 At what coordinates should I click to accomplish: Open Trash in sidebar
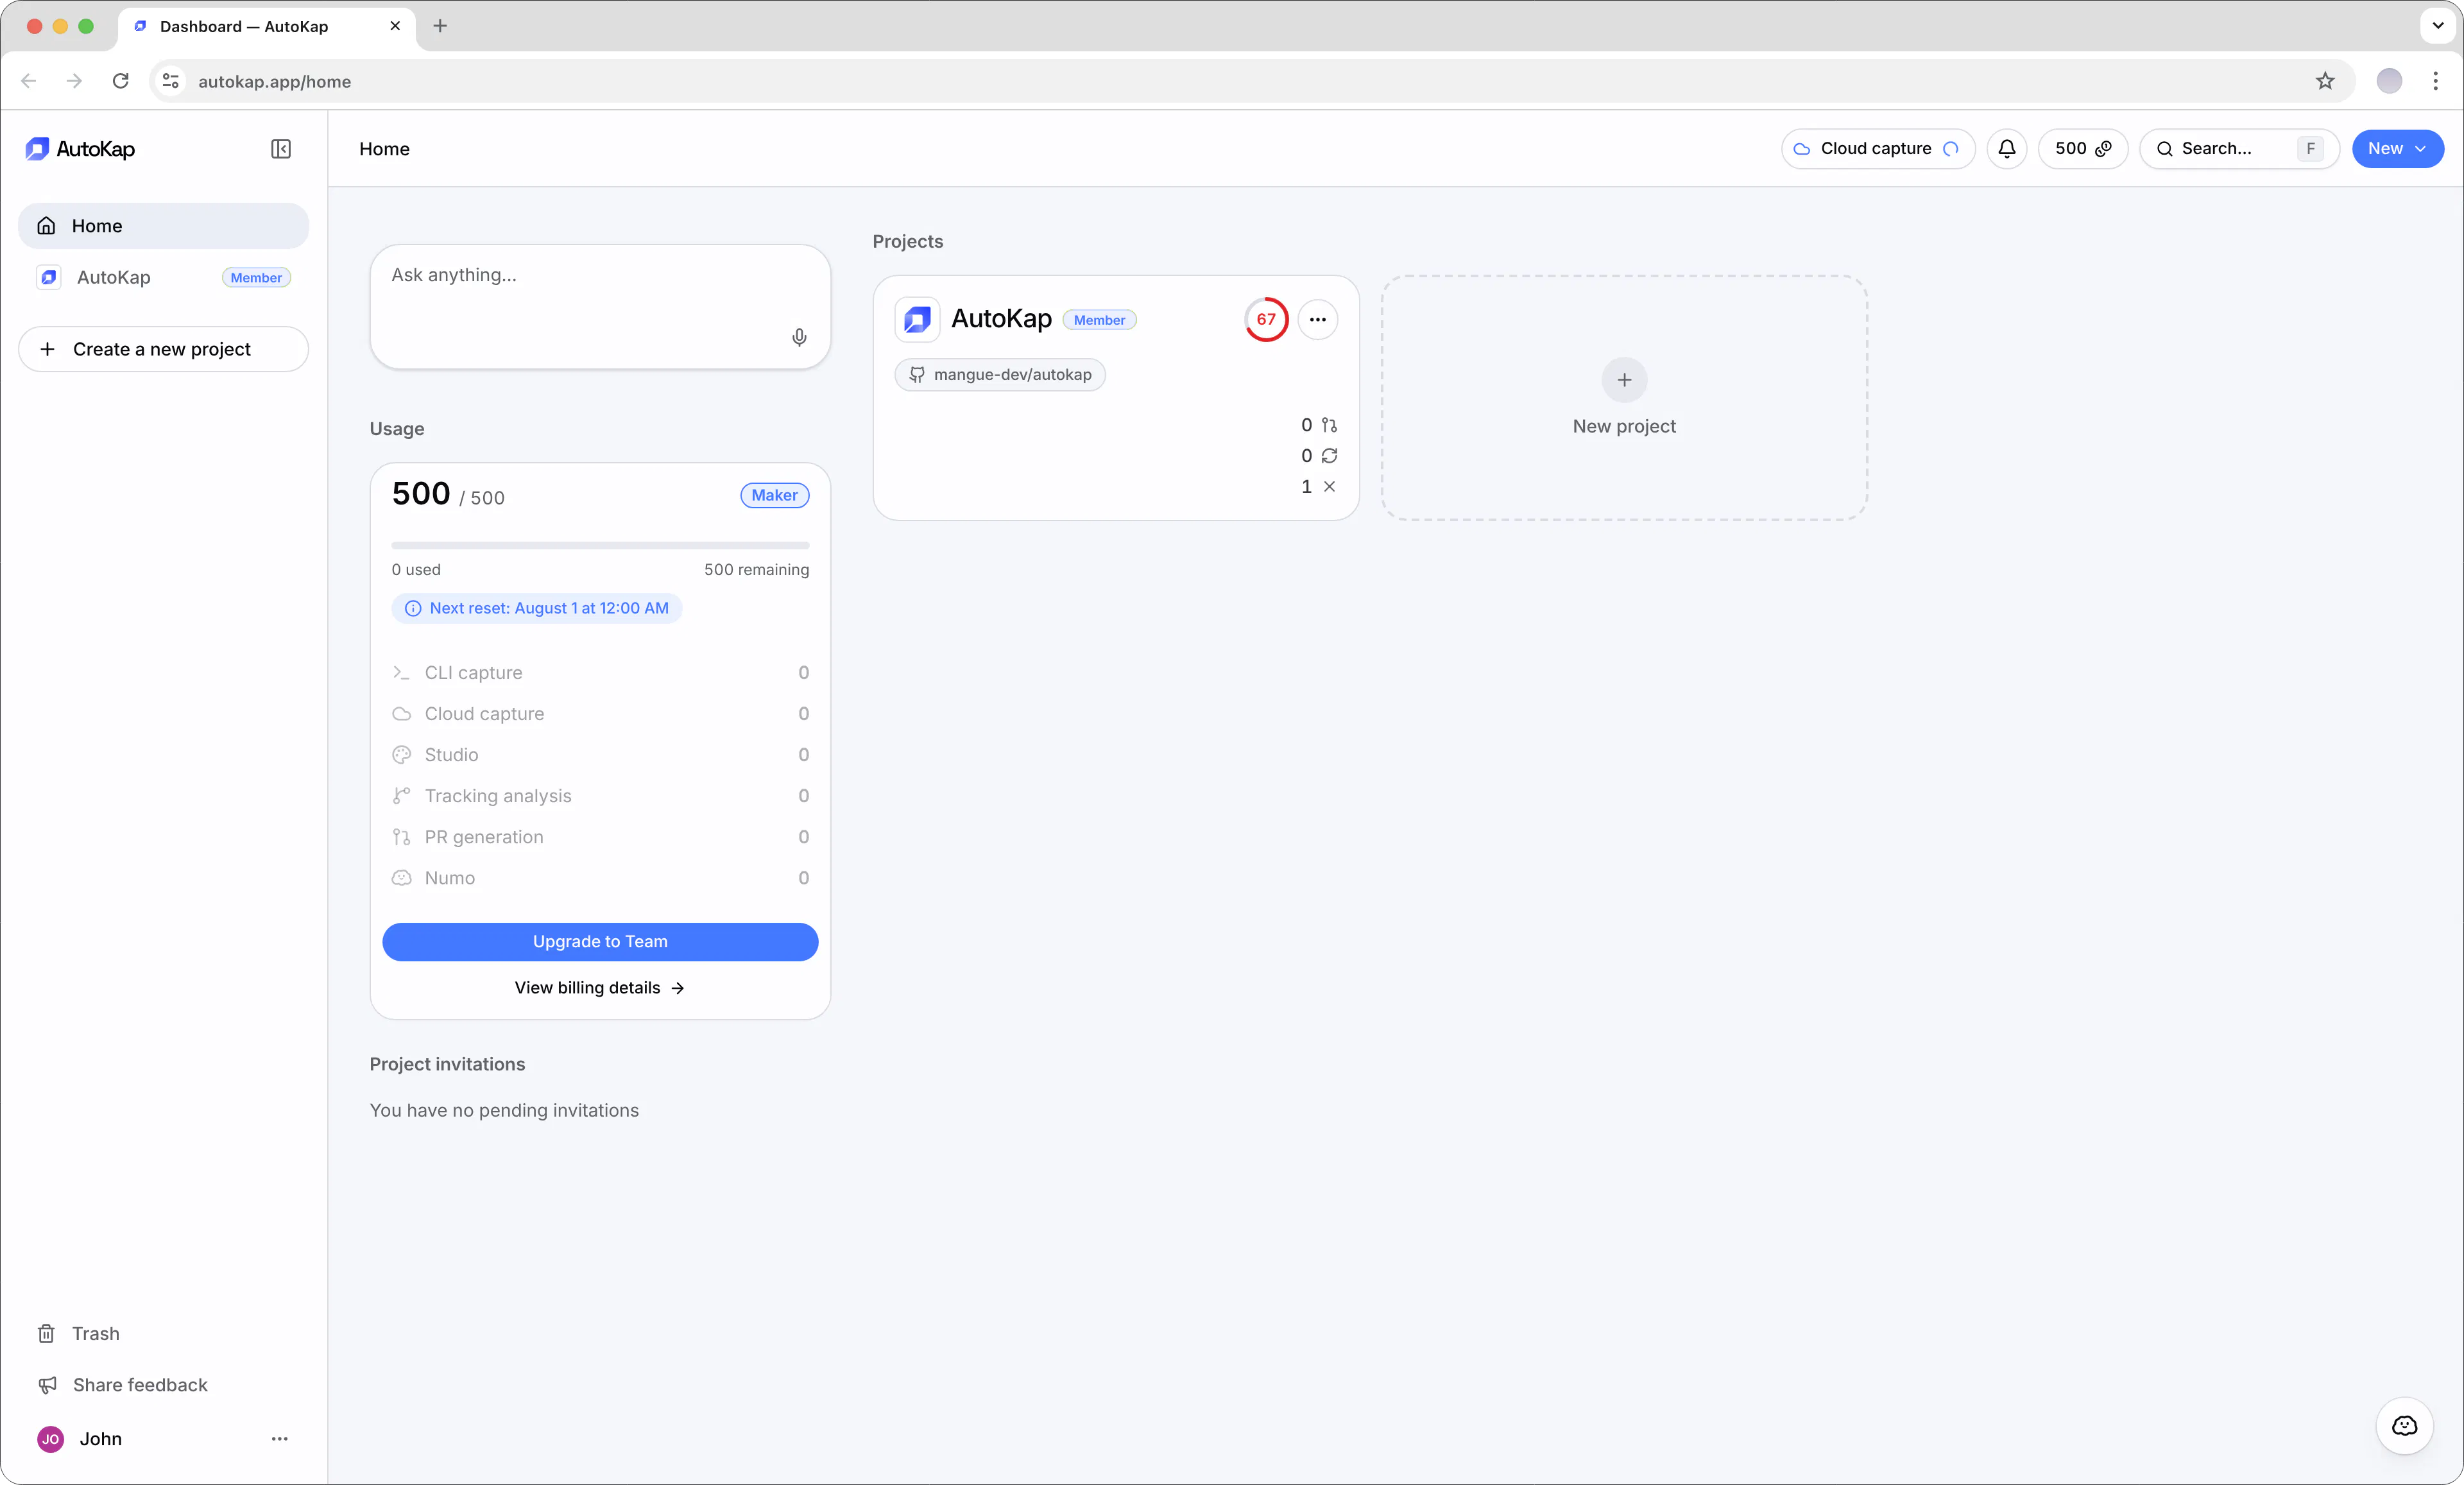[164, 1334]
